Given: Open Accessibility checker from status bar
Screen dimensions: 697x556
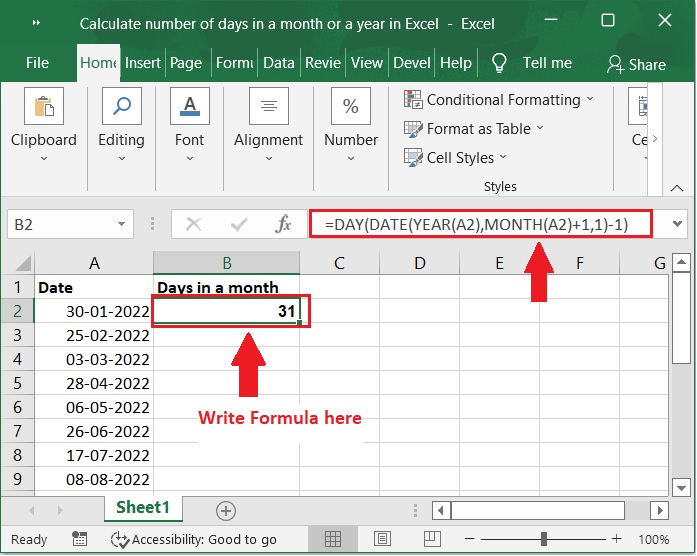Looking at the screenshot, I should [195, 540].
